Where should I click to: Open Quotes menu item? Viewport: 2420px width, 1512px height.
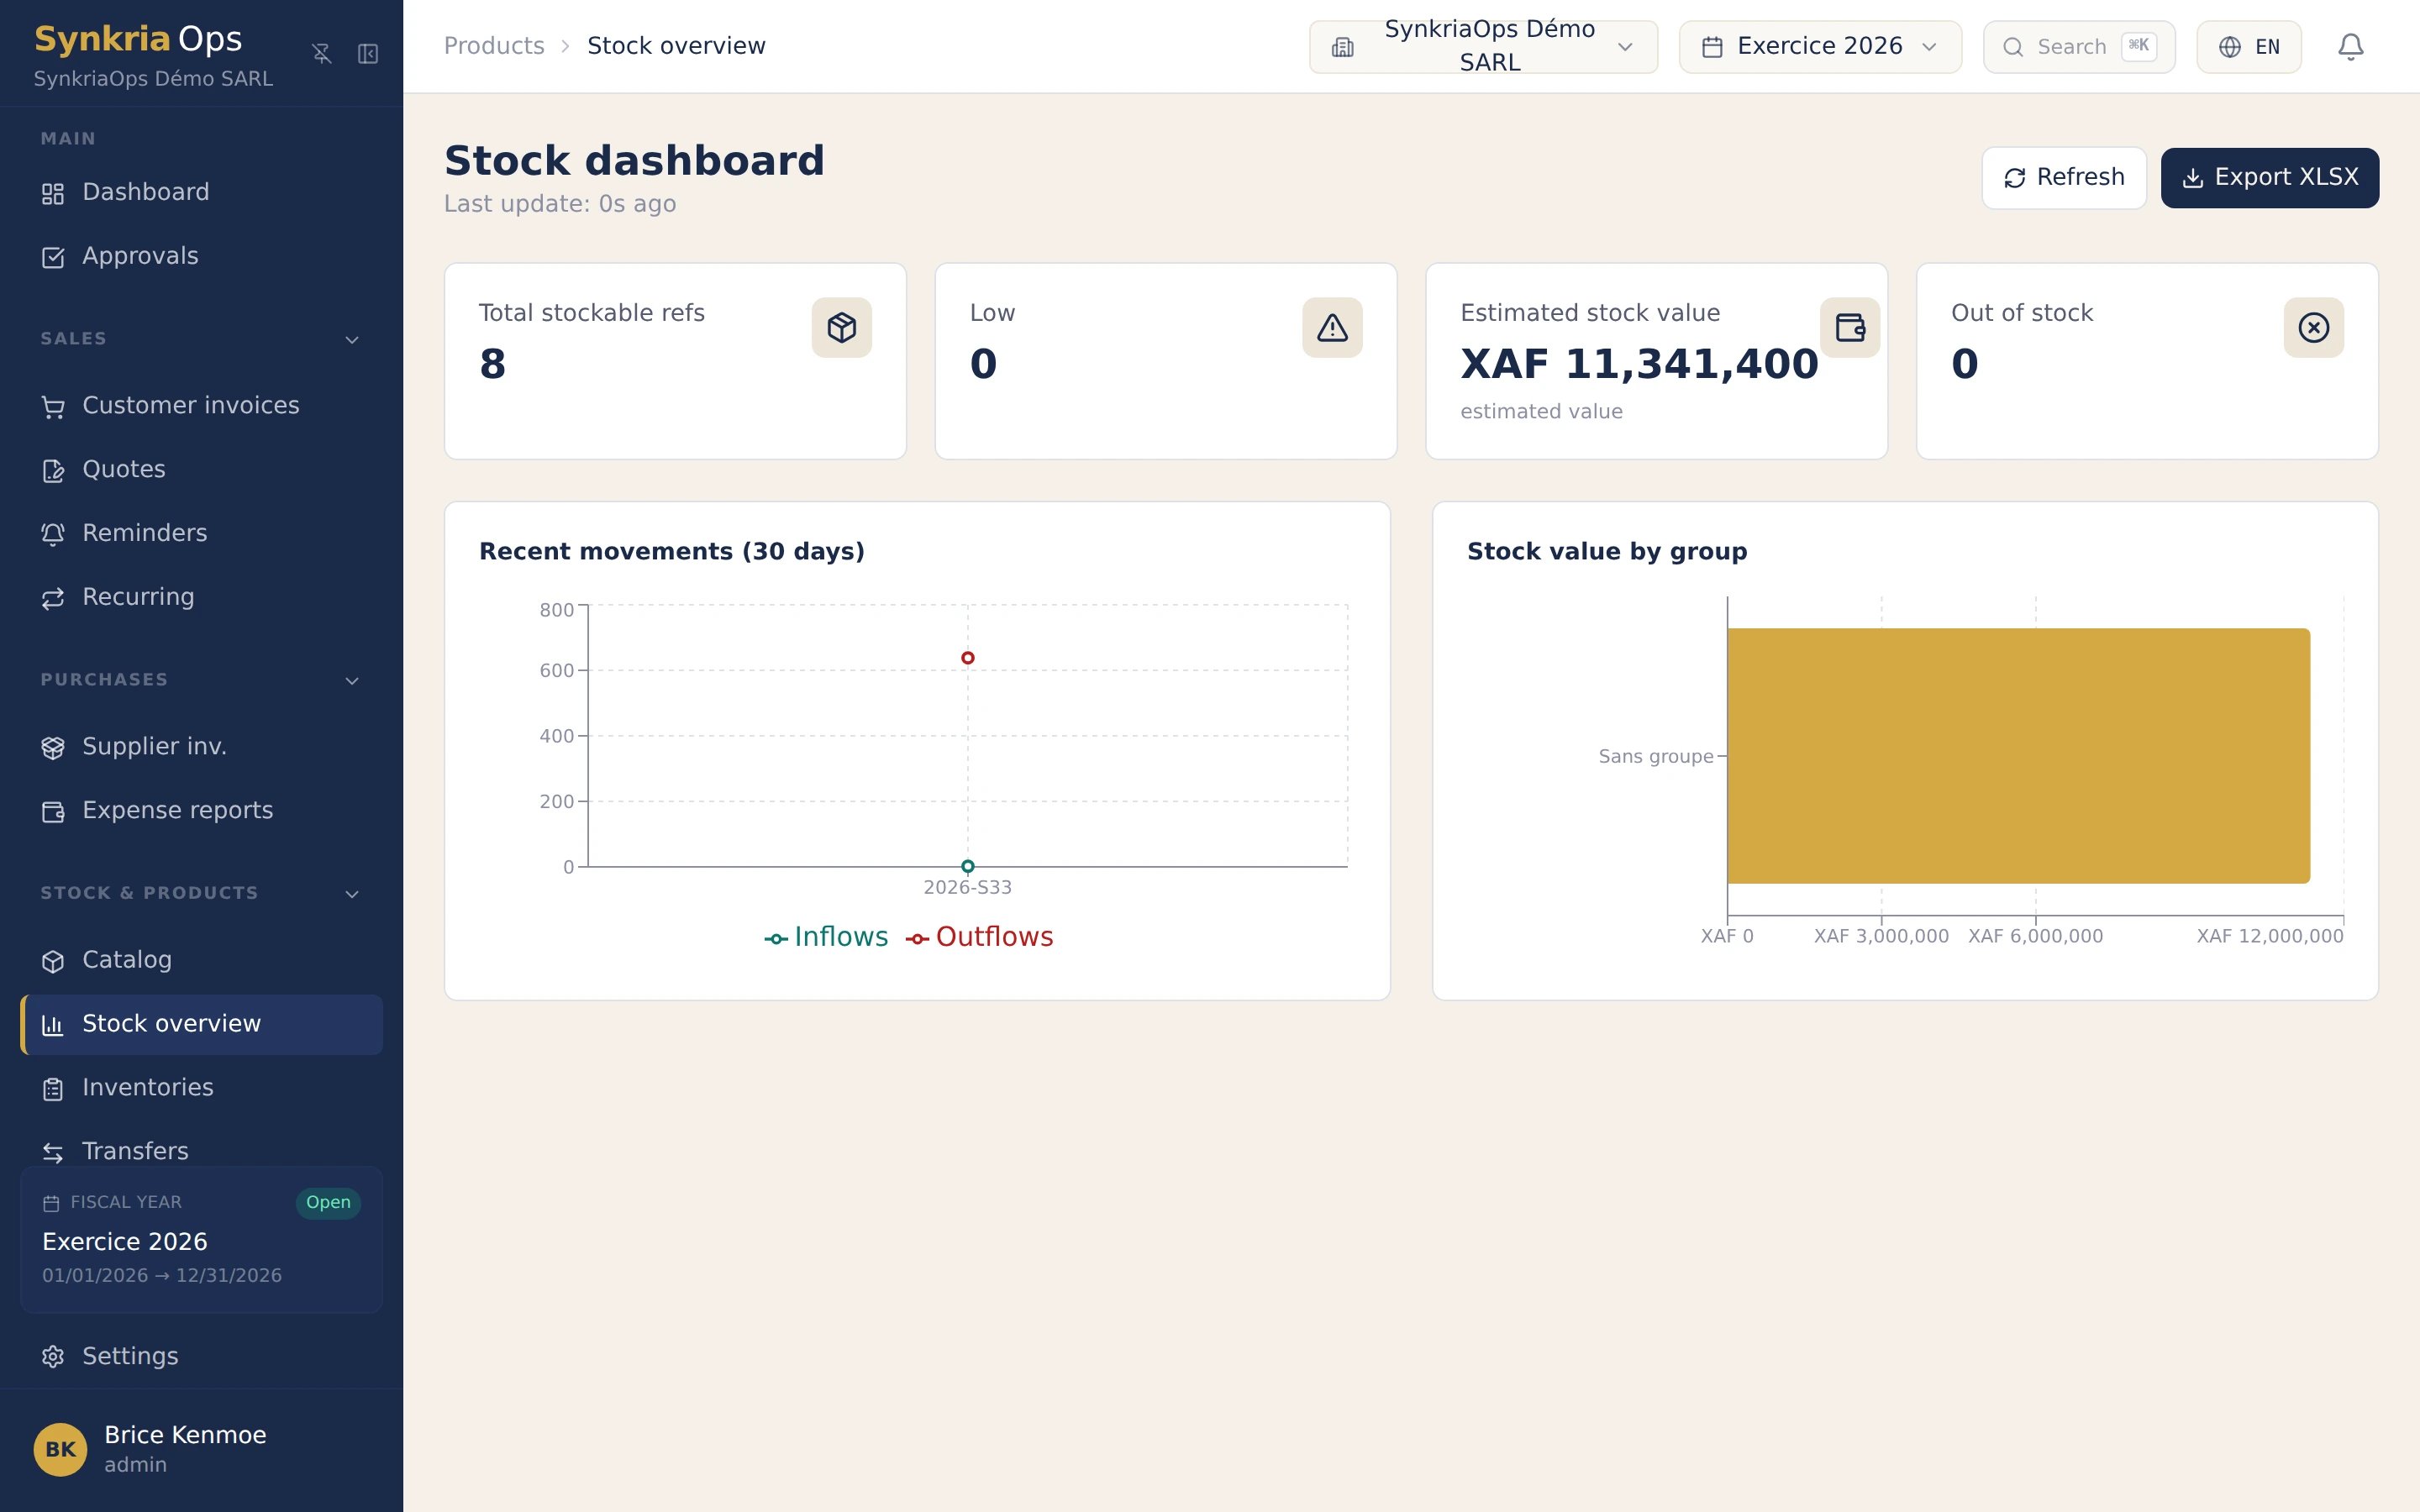201,471
